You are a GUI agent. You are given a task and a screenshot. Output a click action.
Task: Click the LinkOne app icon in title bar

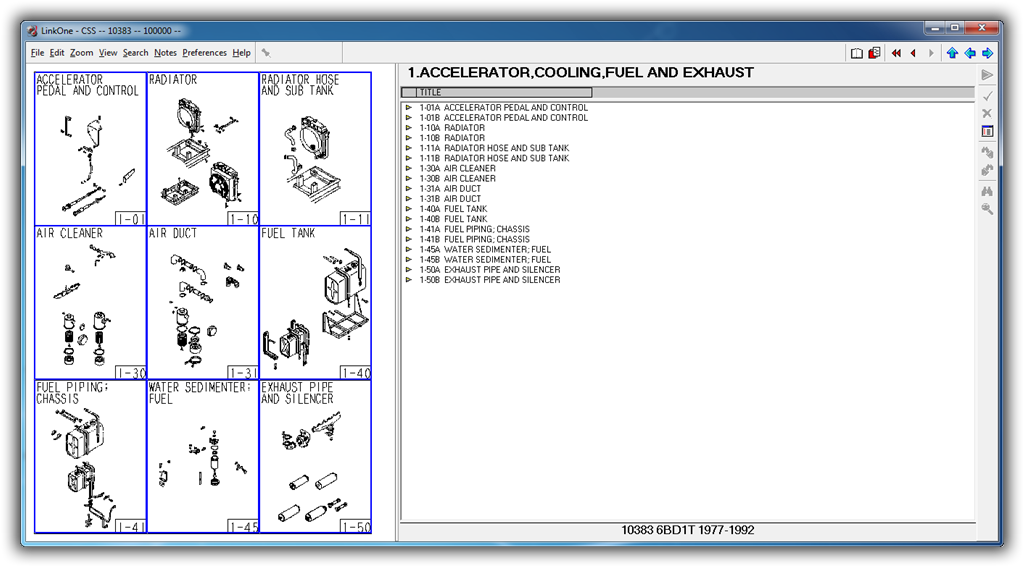pyautogui.click(x=32, y=31)
